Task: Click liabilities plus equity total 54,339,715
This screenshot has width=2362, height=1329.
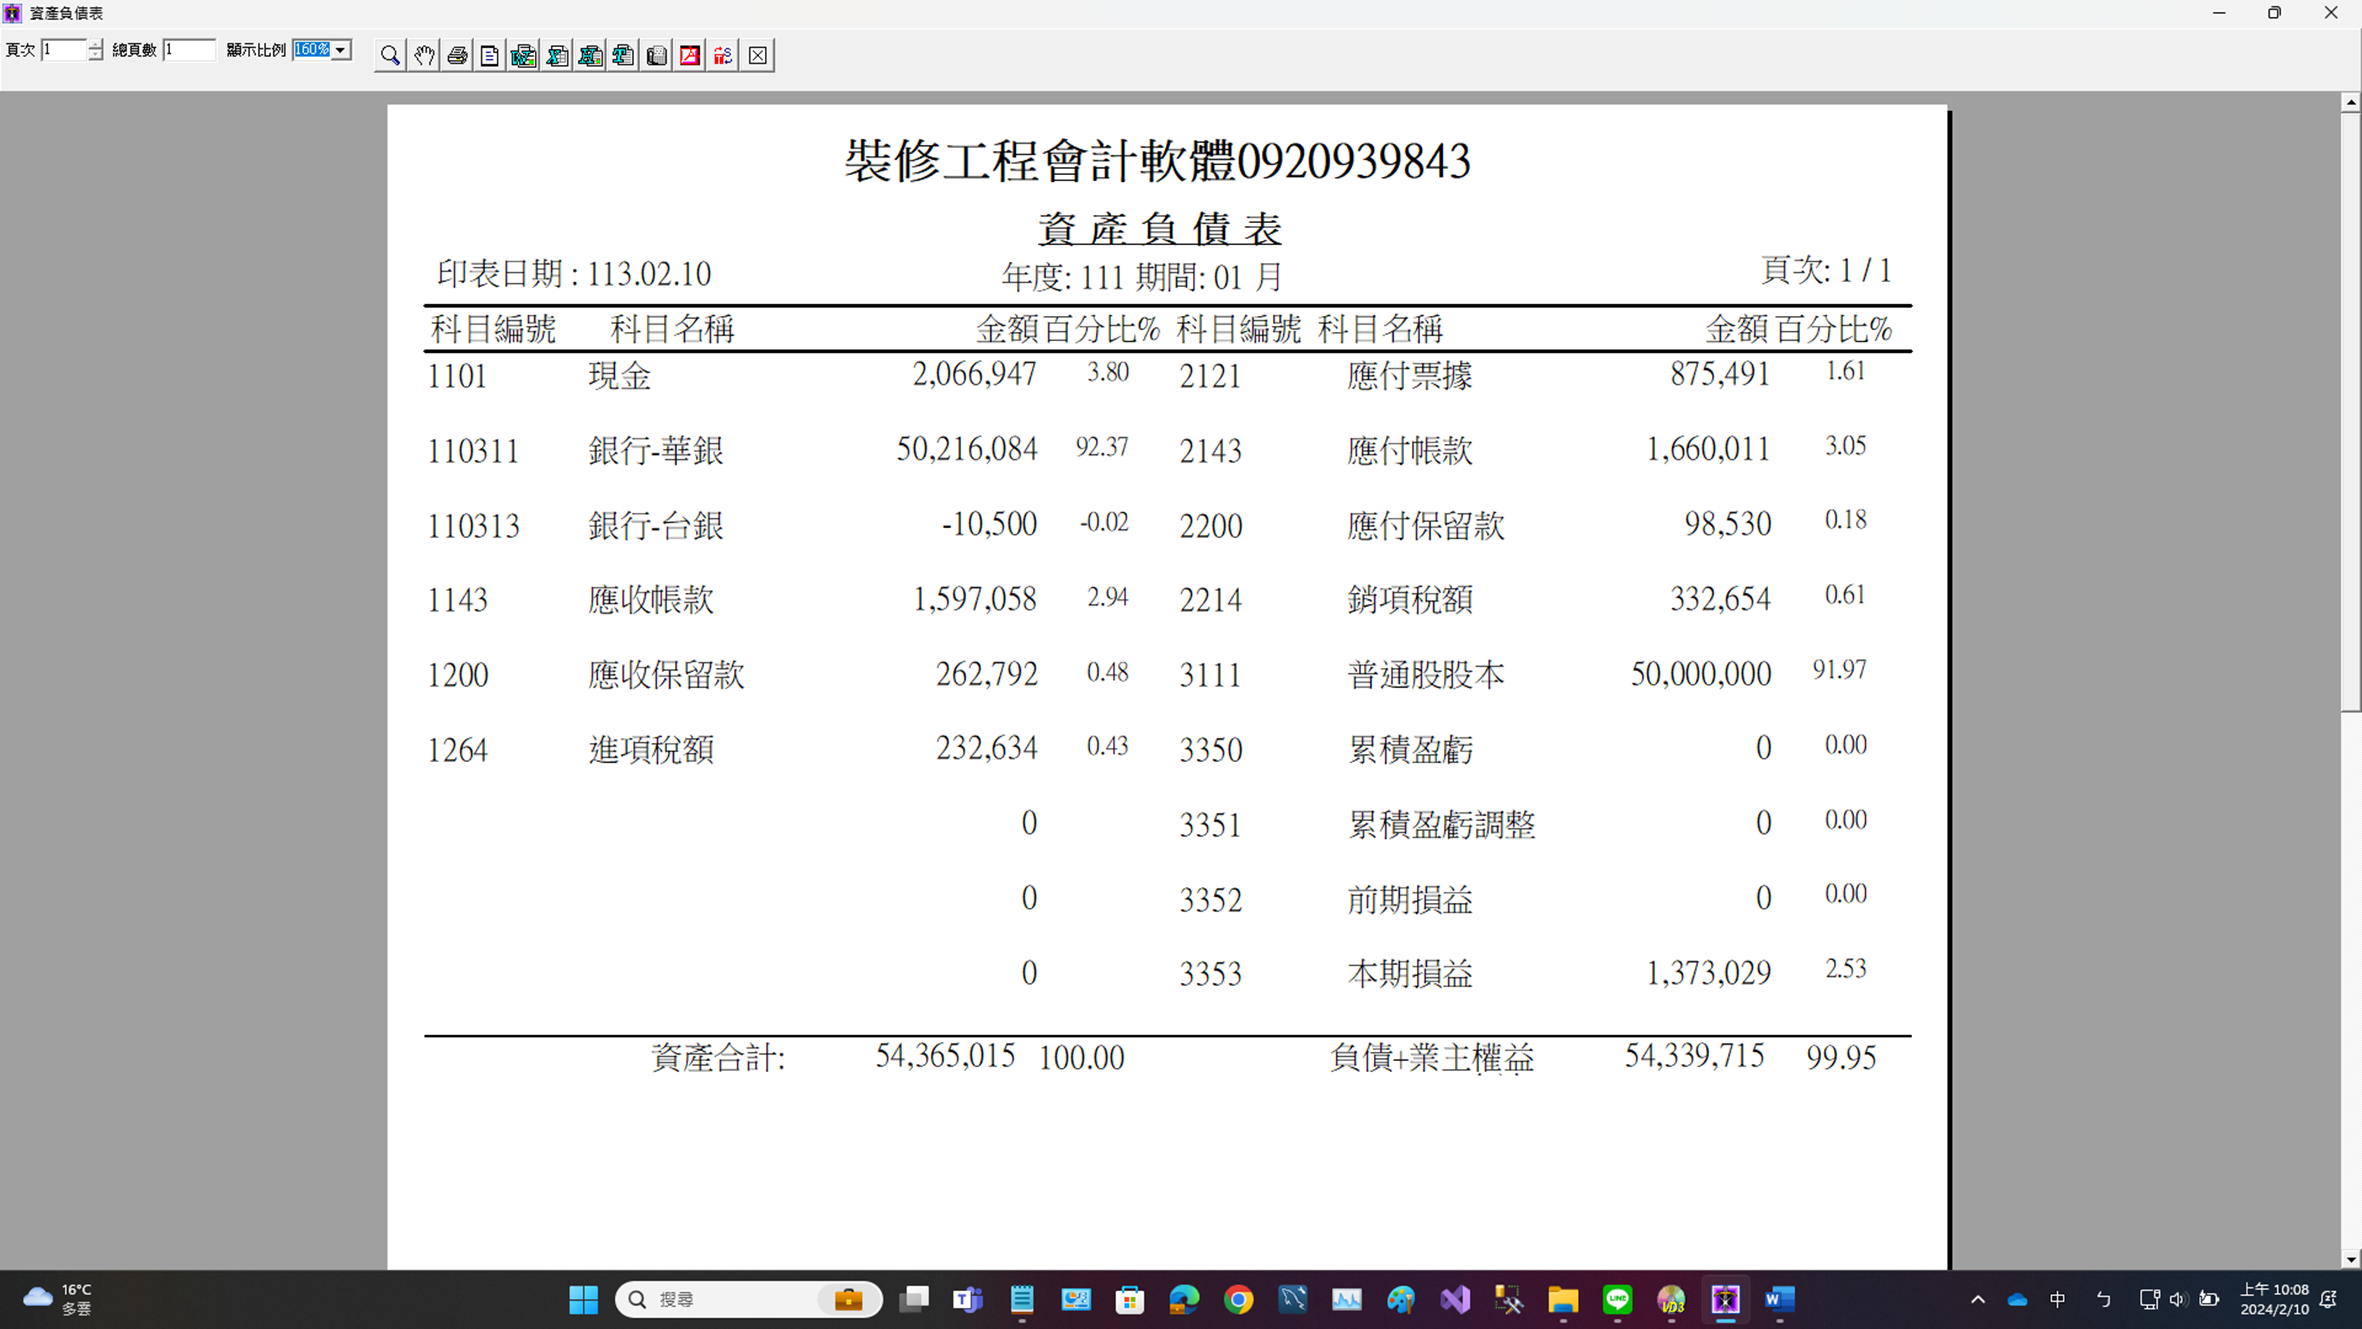Action: [x=1694, y=1056]
